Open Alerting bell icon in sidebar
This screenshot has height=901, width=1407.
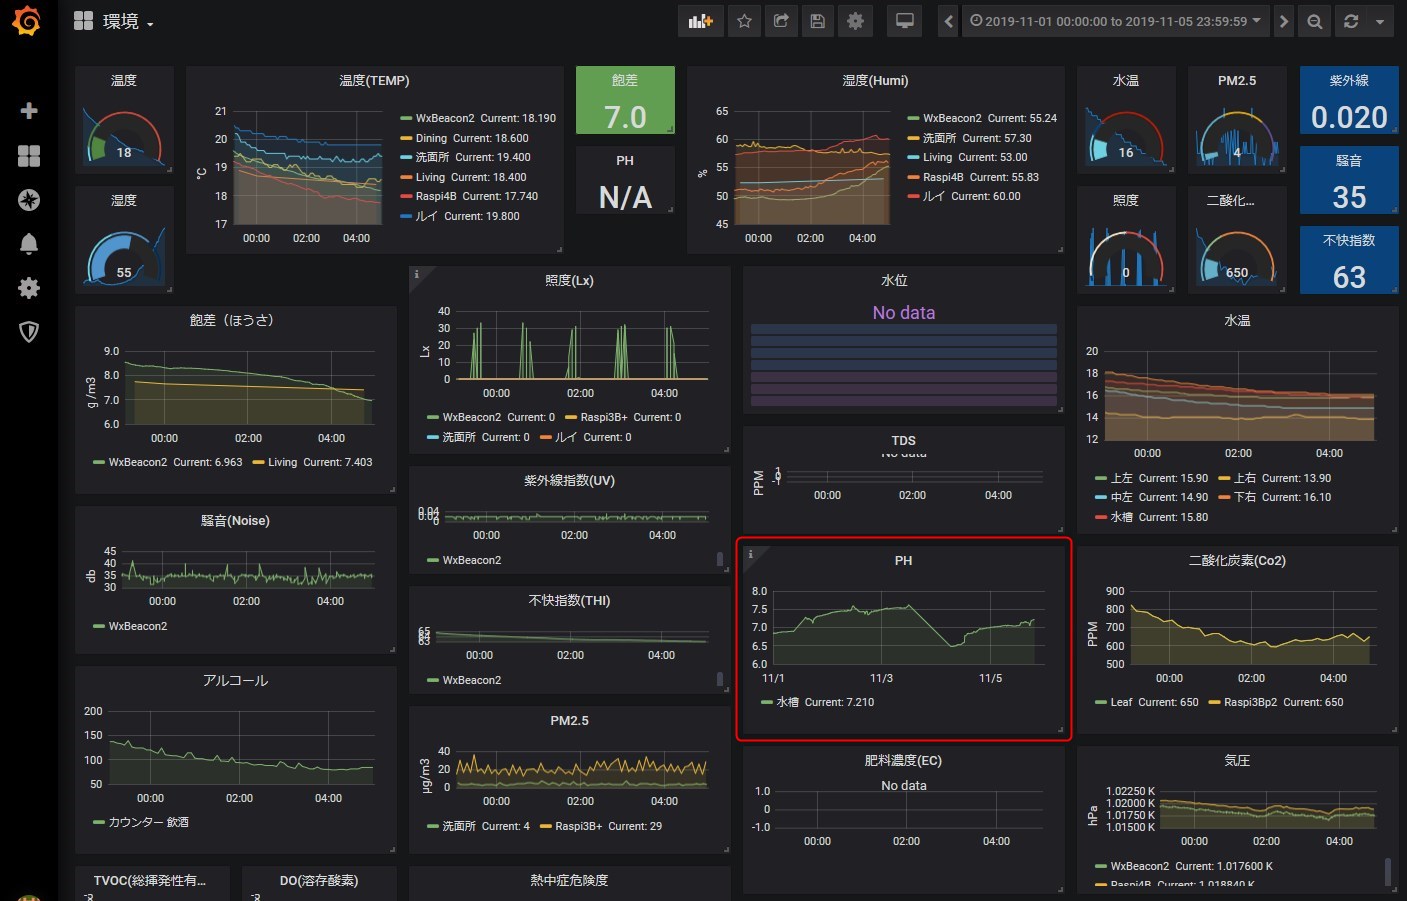click(29, 244)
